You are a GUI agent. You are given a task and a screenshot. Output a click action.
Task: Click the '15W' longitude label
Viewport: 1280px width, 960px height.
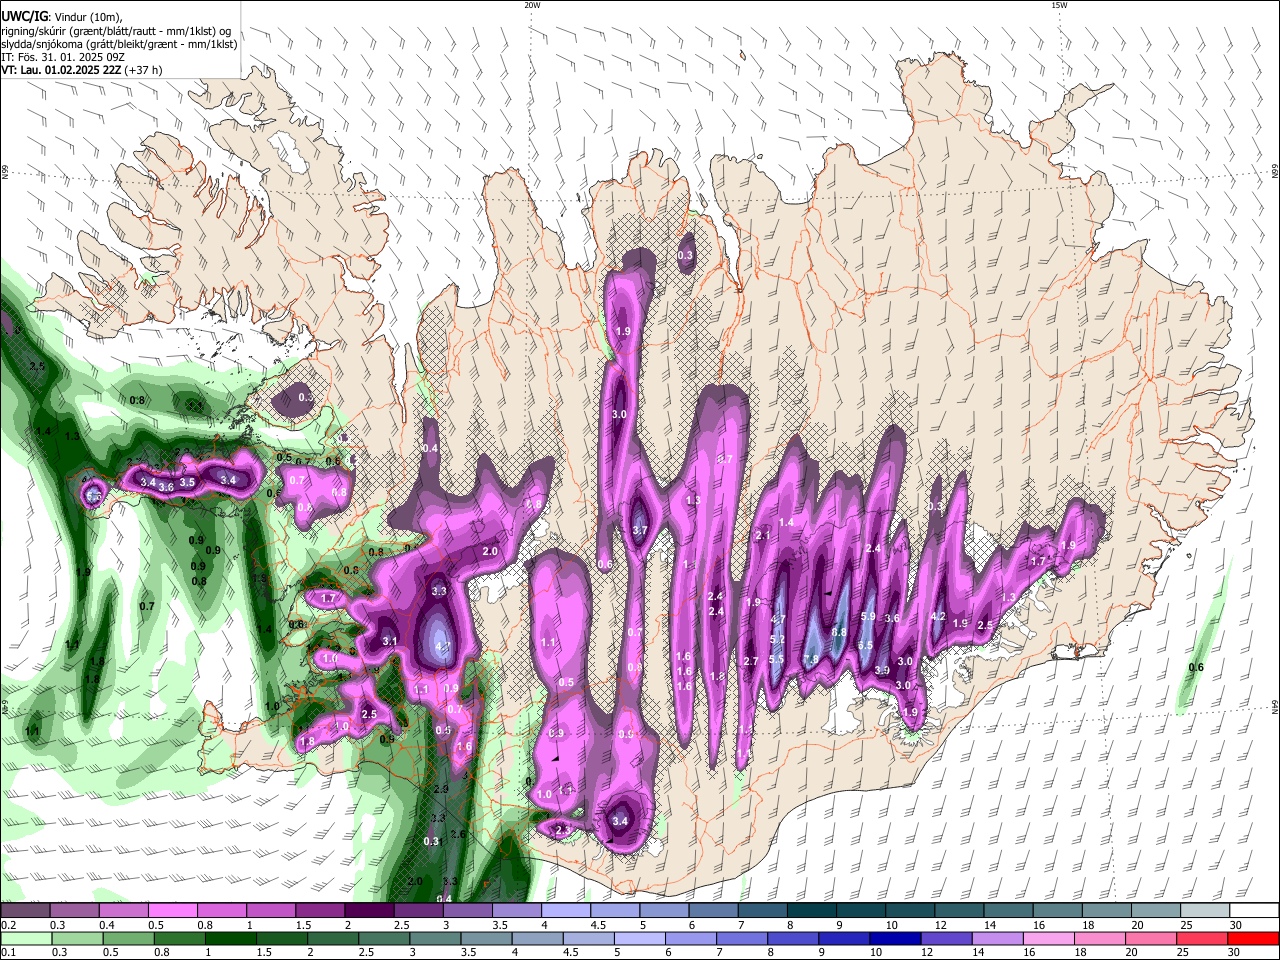tap(1059, 5)
